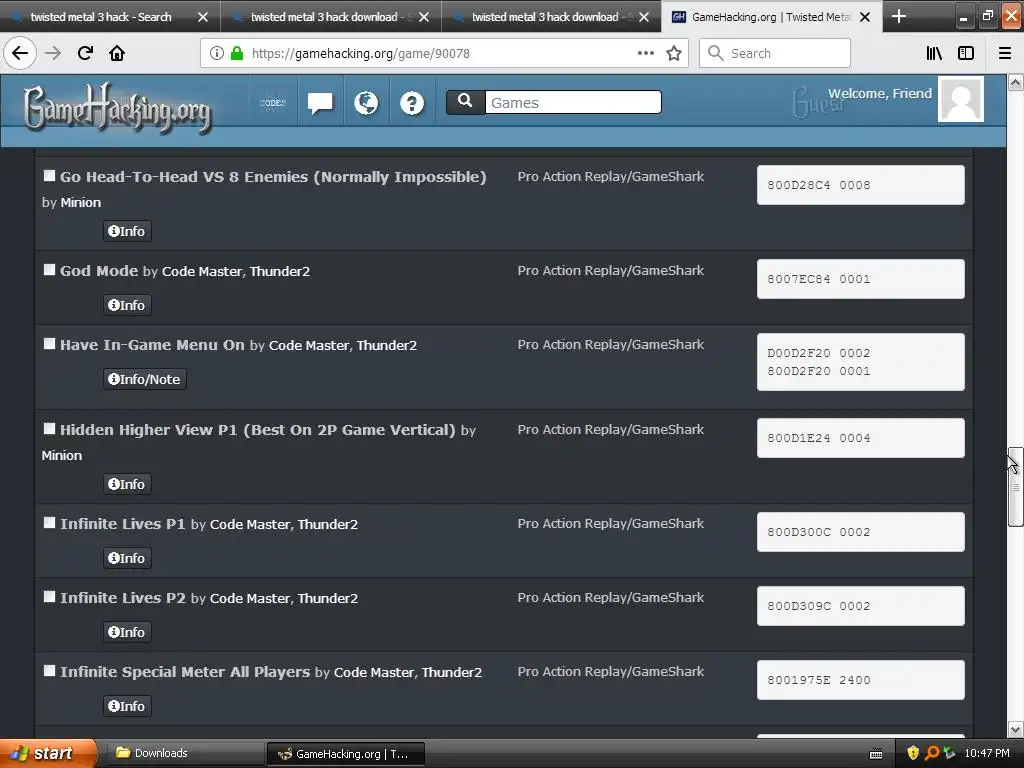The width and height of the screenshot is (1024, 768).
Task: Close the GameHacking.org tab
Action: (865, 17)
